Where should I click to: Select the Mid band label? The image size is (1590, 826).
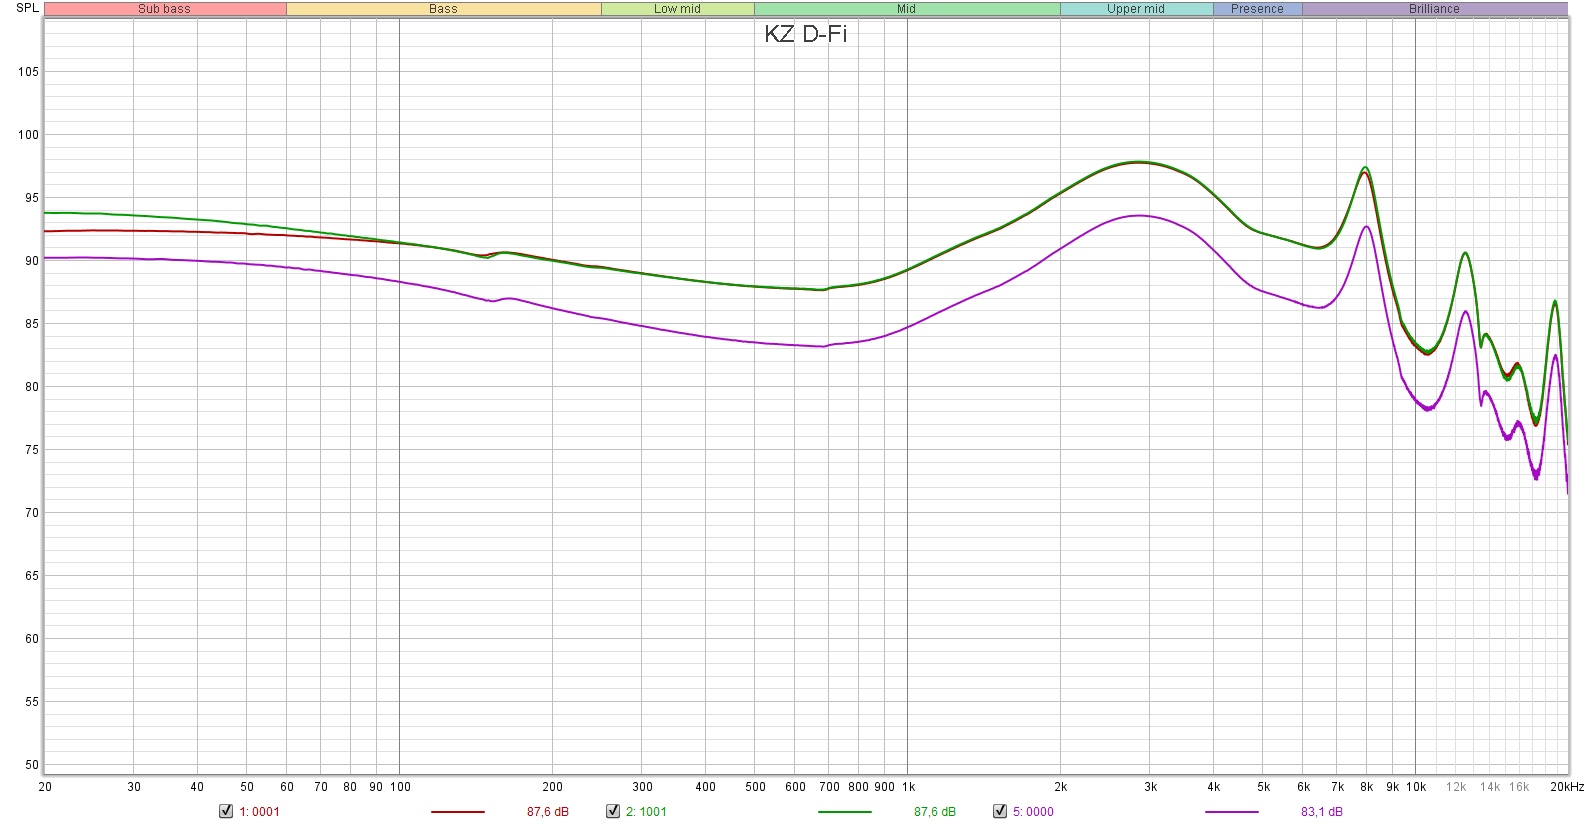point(907,9)
